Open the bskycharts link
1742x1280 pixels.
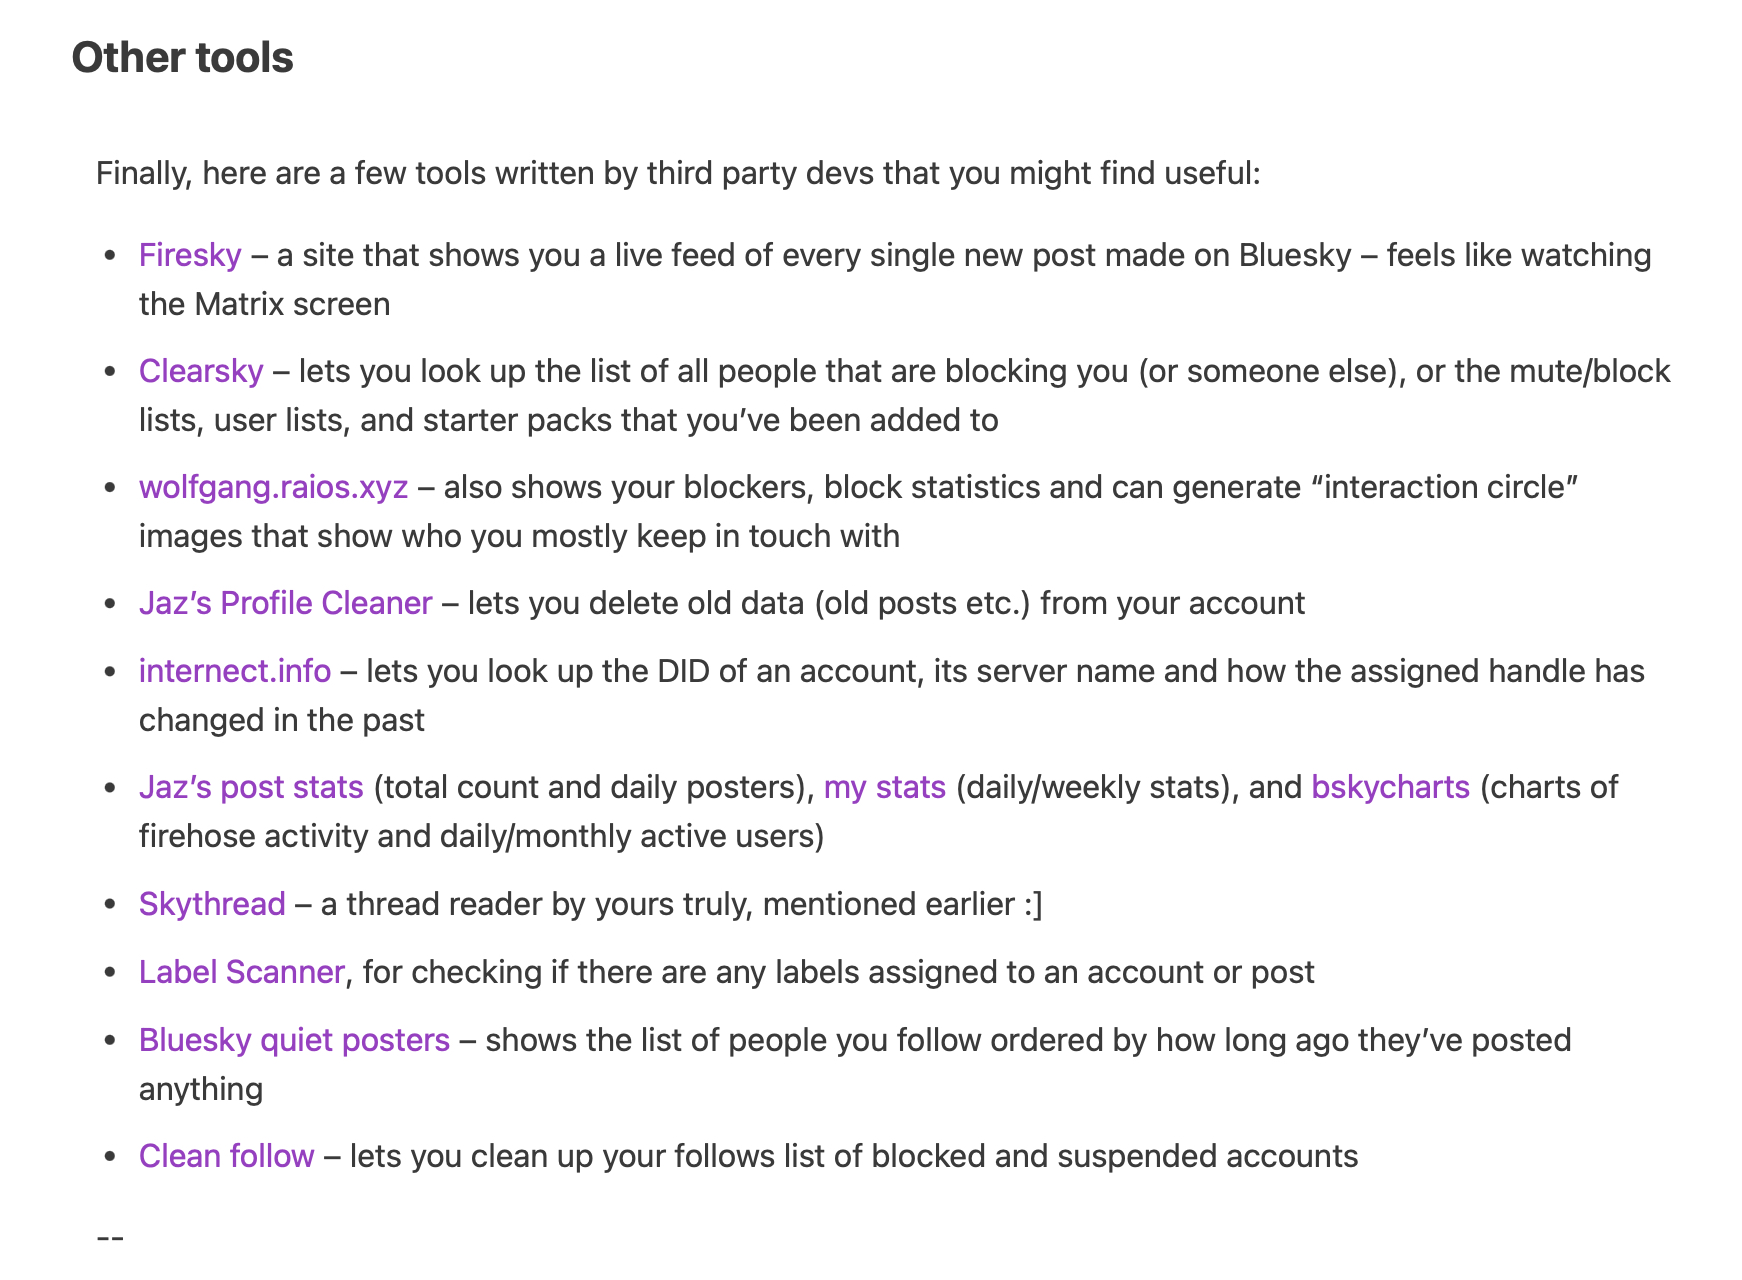(1390, 788)
